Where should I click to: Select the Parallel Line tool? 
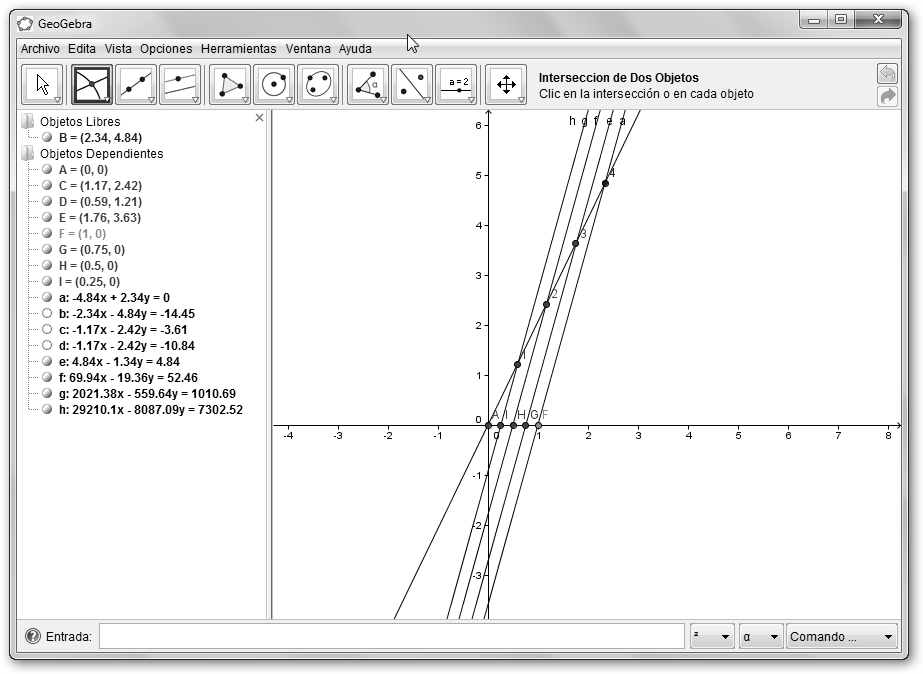(180, 85)
